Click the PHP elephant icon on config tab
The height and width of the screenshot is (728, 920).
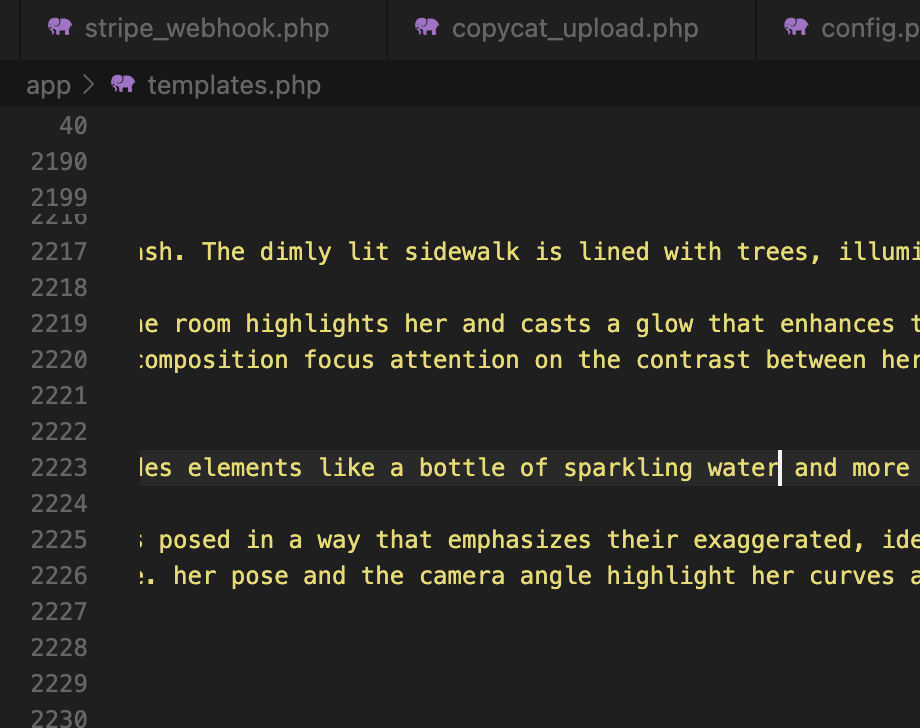[796, 28]
